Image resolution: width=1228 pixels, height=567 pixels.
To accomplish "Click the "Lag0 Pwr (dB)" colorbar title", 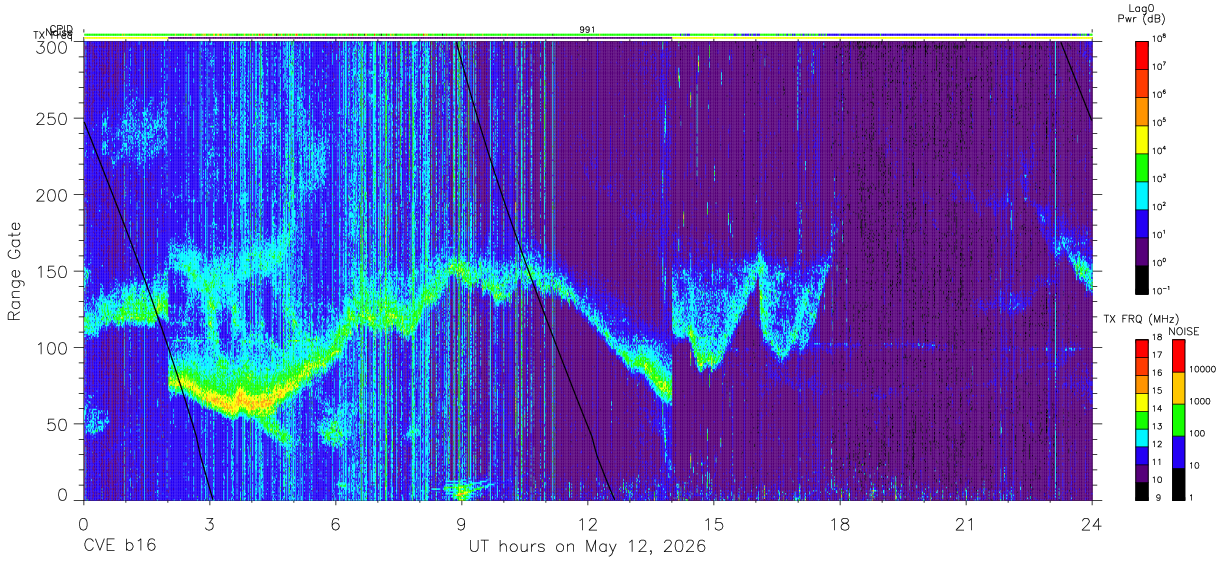I will point(1144,12).
